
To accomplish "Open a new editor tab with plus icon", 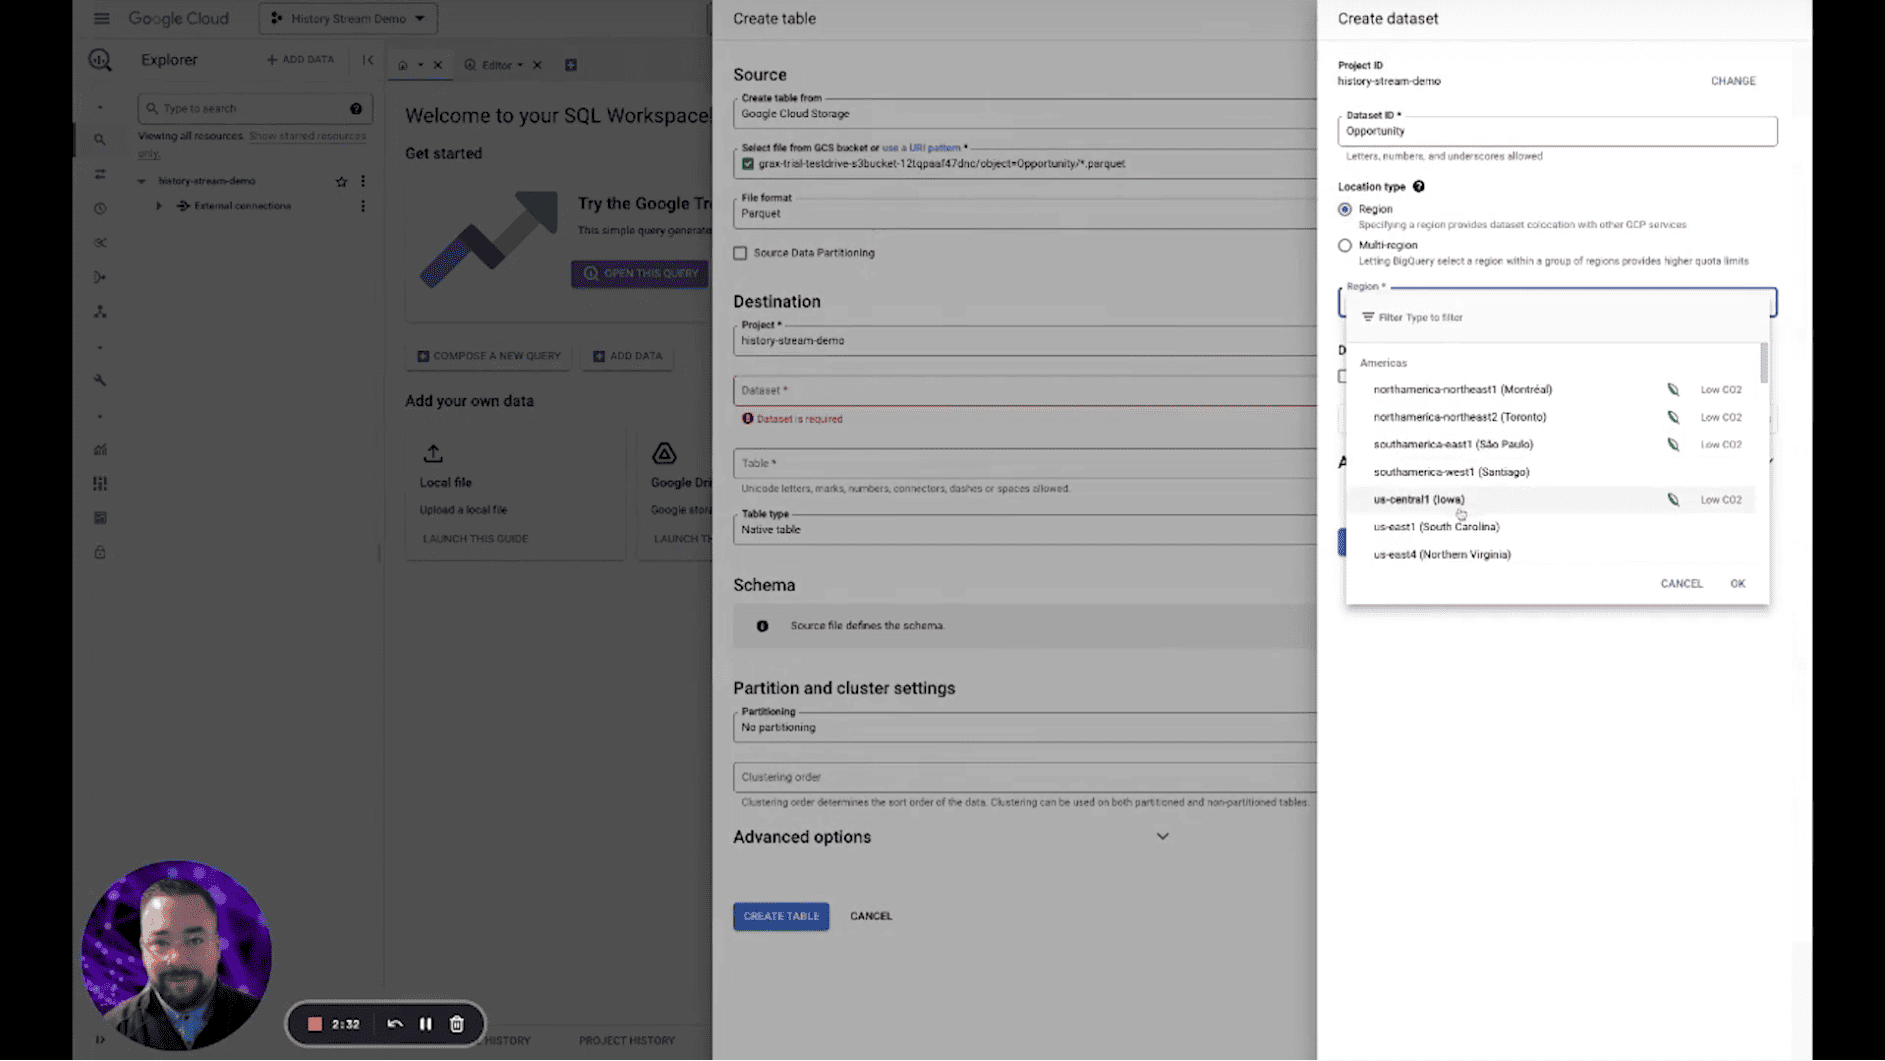I will coord(571,64).
